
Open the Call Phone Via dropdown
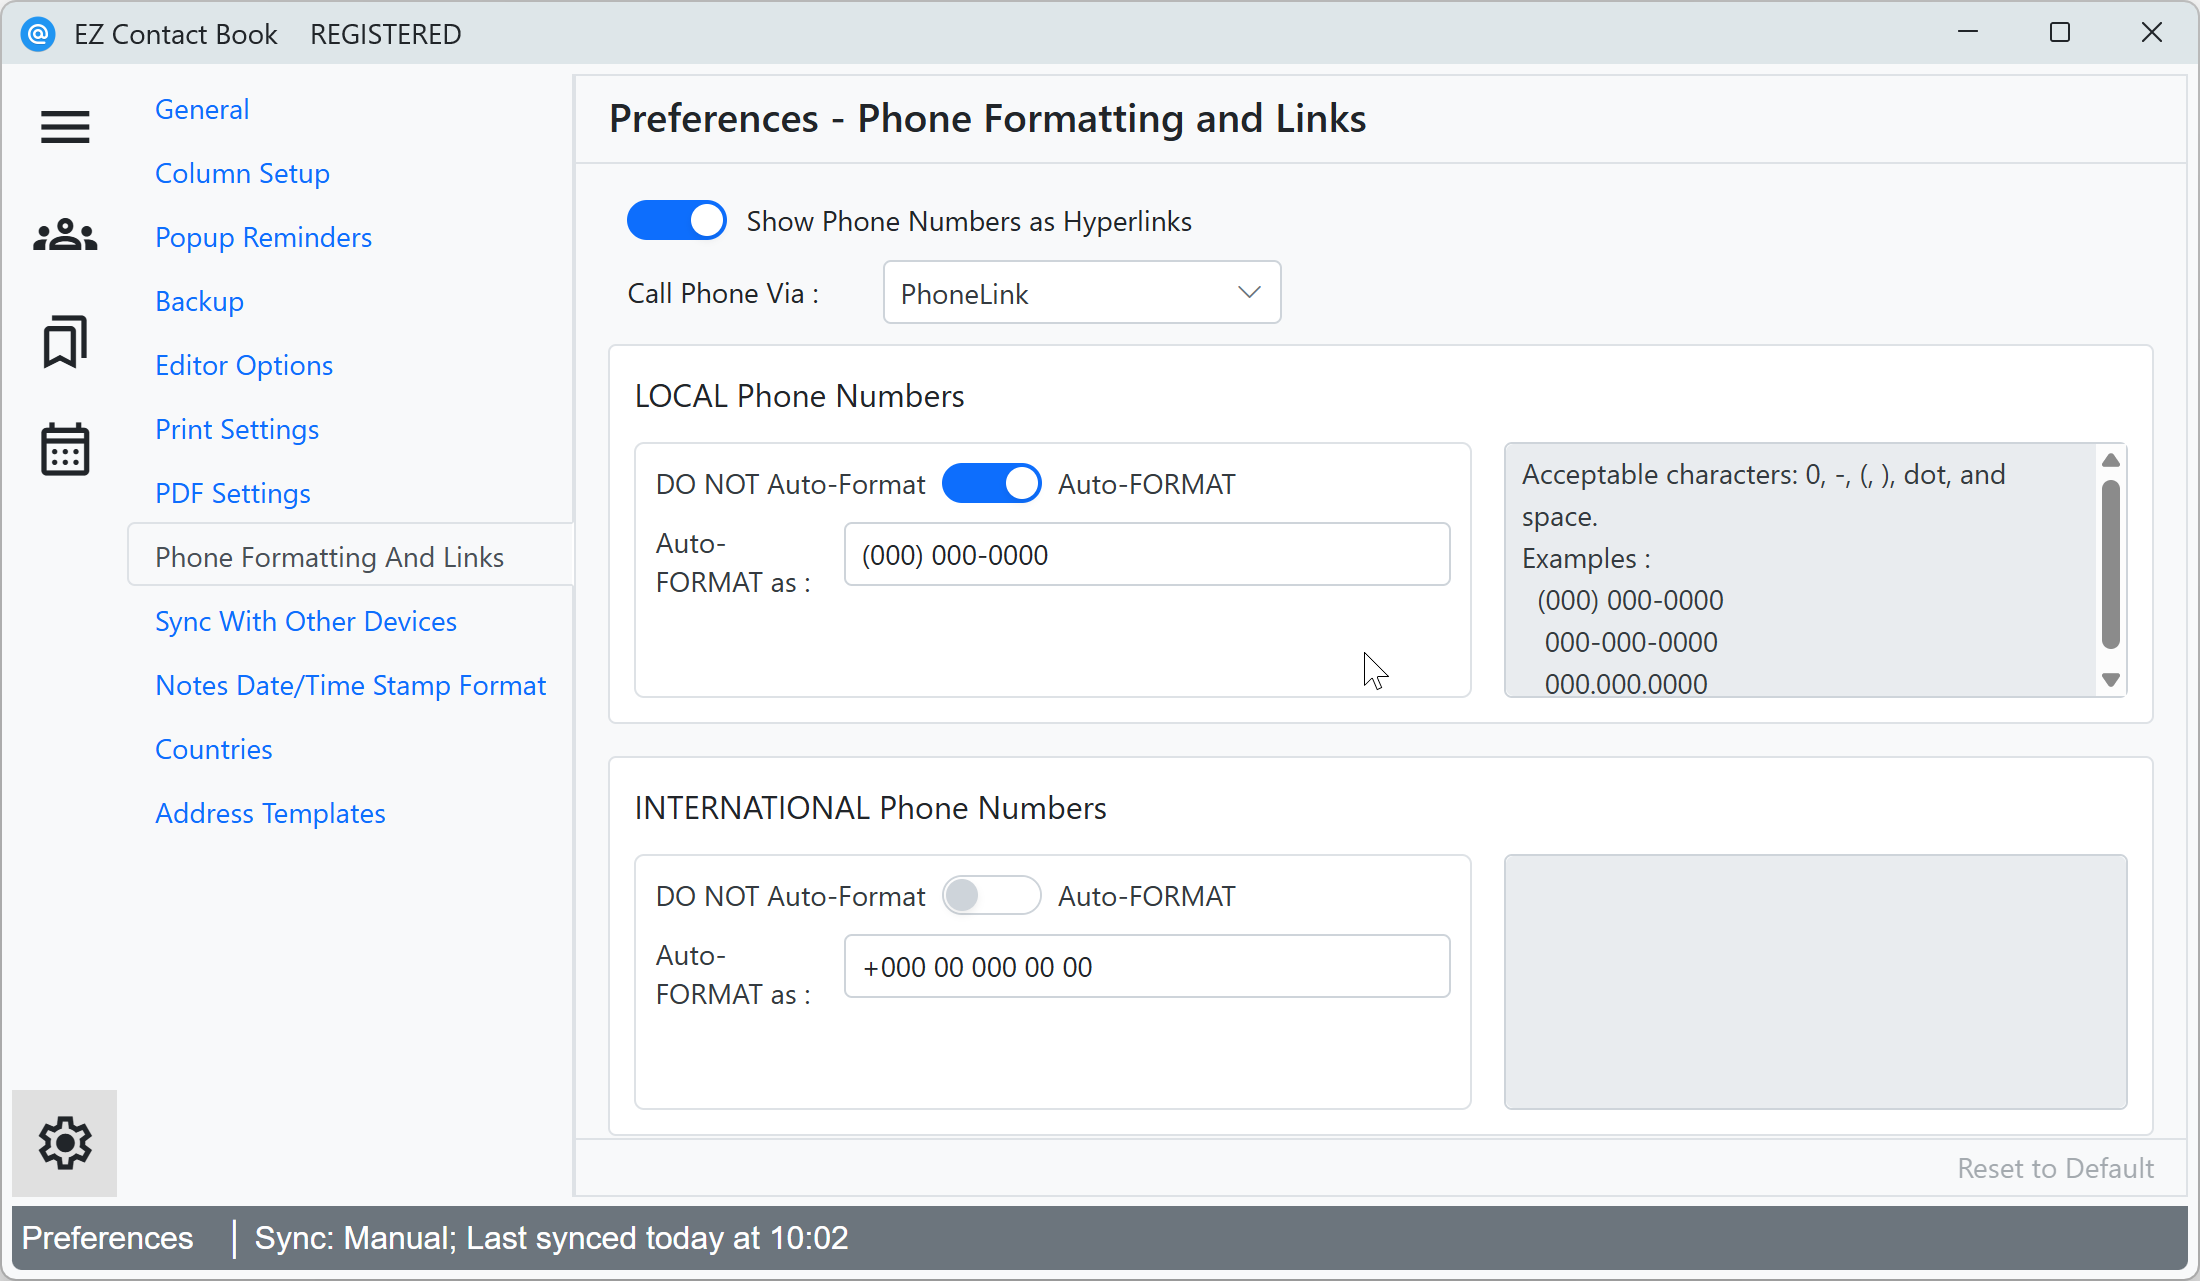1248,292
